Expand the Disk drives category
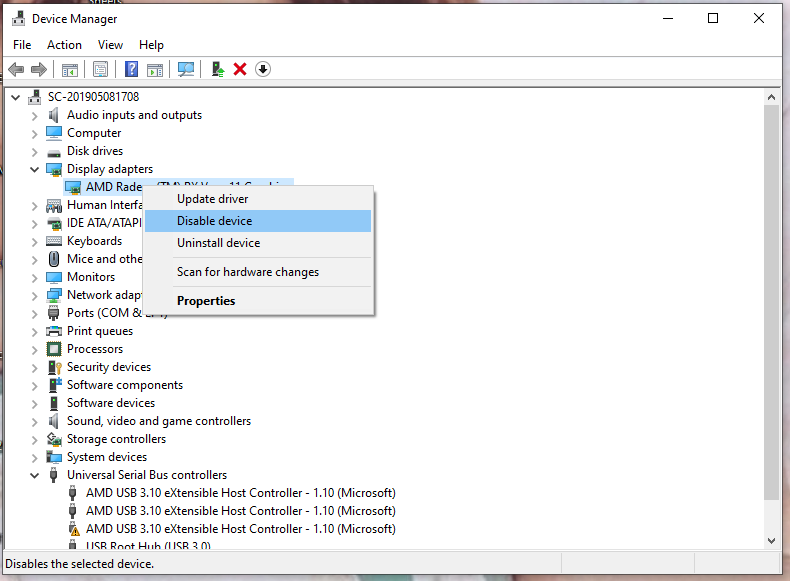790x581 pixels. pos(34,151)
